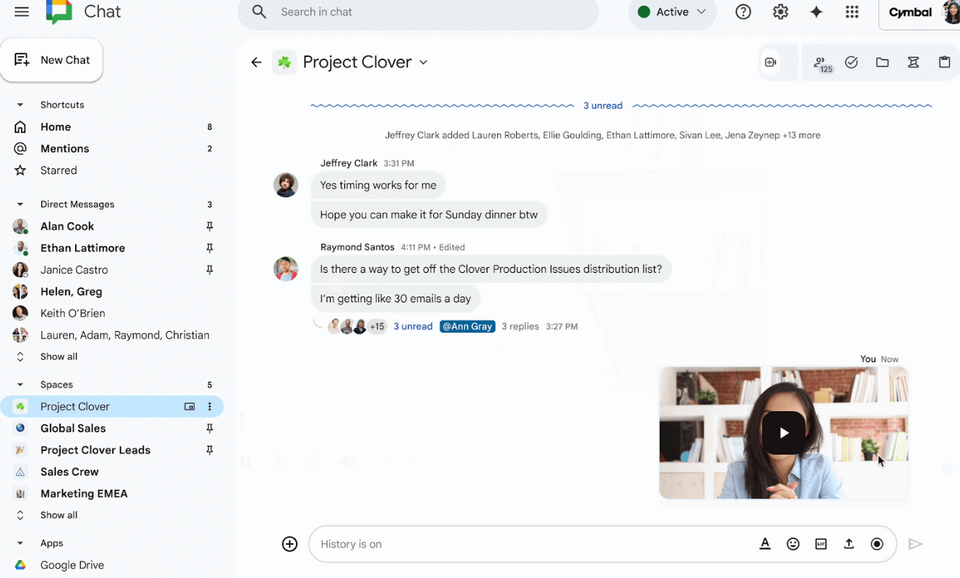Open the tasks checkmark icon
The image size is (960, 578).
[851, 62]
